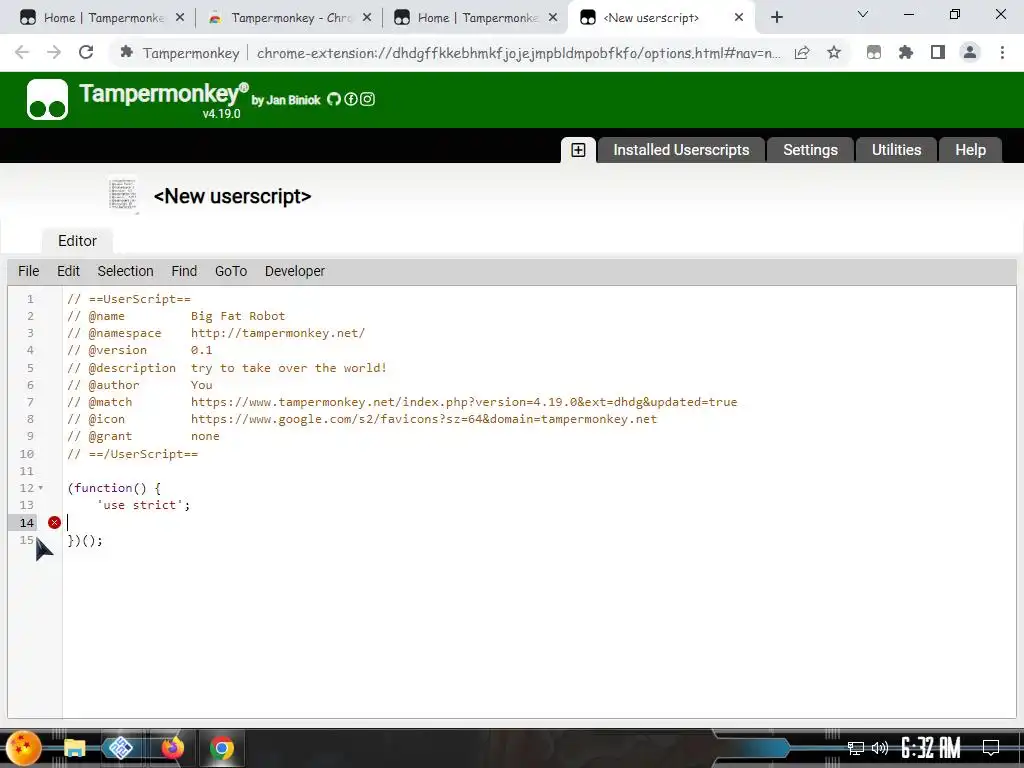Viewport: 1024px width, 768px height.
Task: Click the @grant none line
Action: (x=143, y=436)
